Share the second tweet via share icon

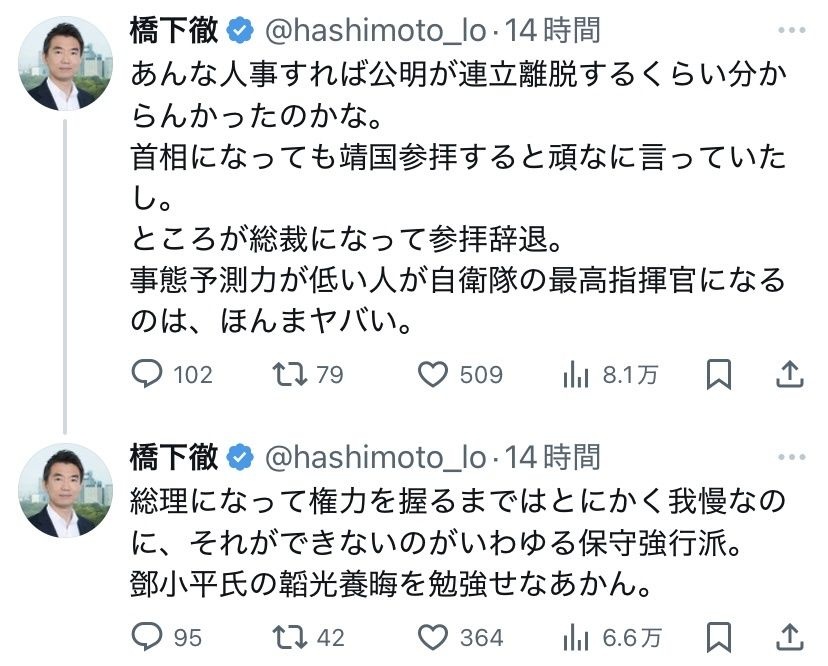(x=790, y=636)
